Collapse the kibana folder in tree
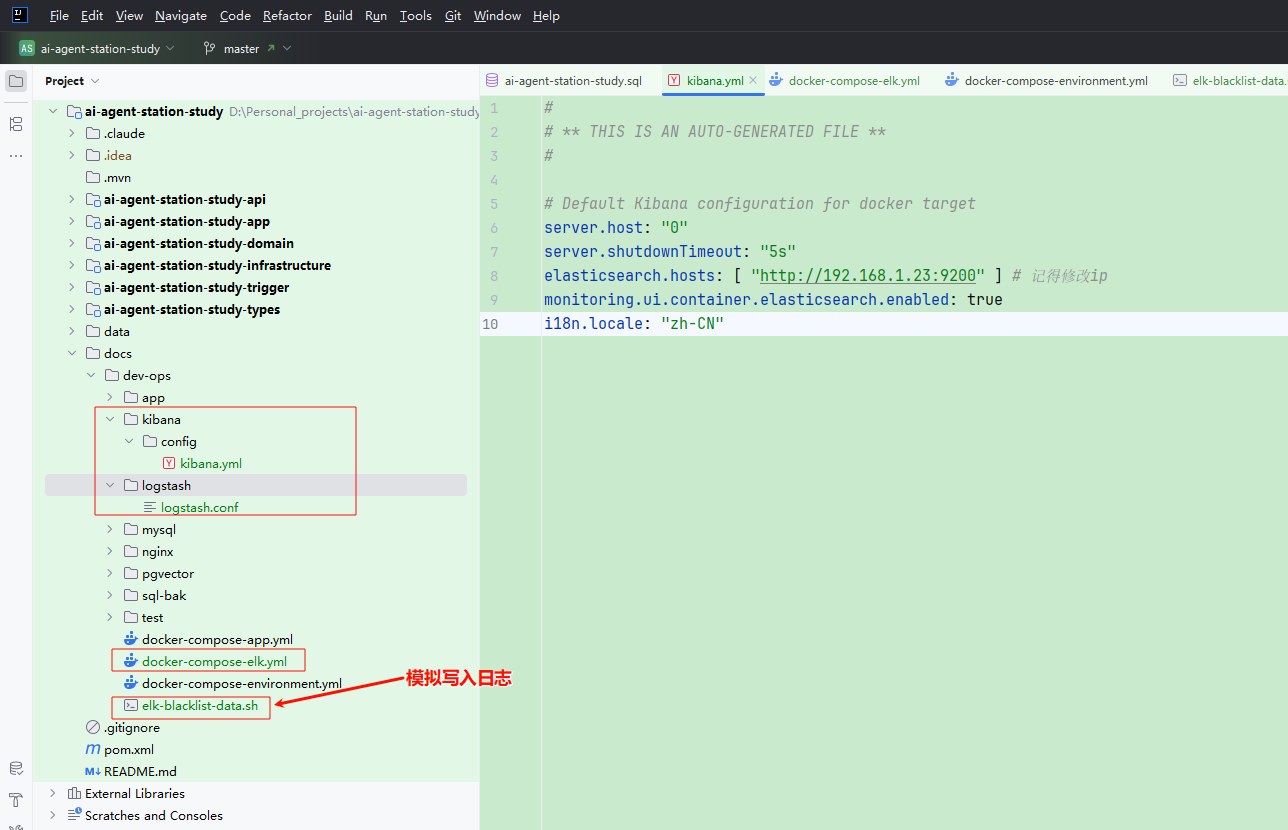This screenshot has height=830, width=1288. [110, 420]
